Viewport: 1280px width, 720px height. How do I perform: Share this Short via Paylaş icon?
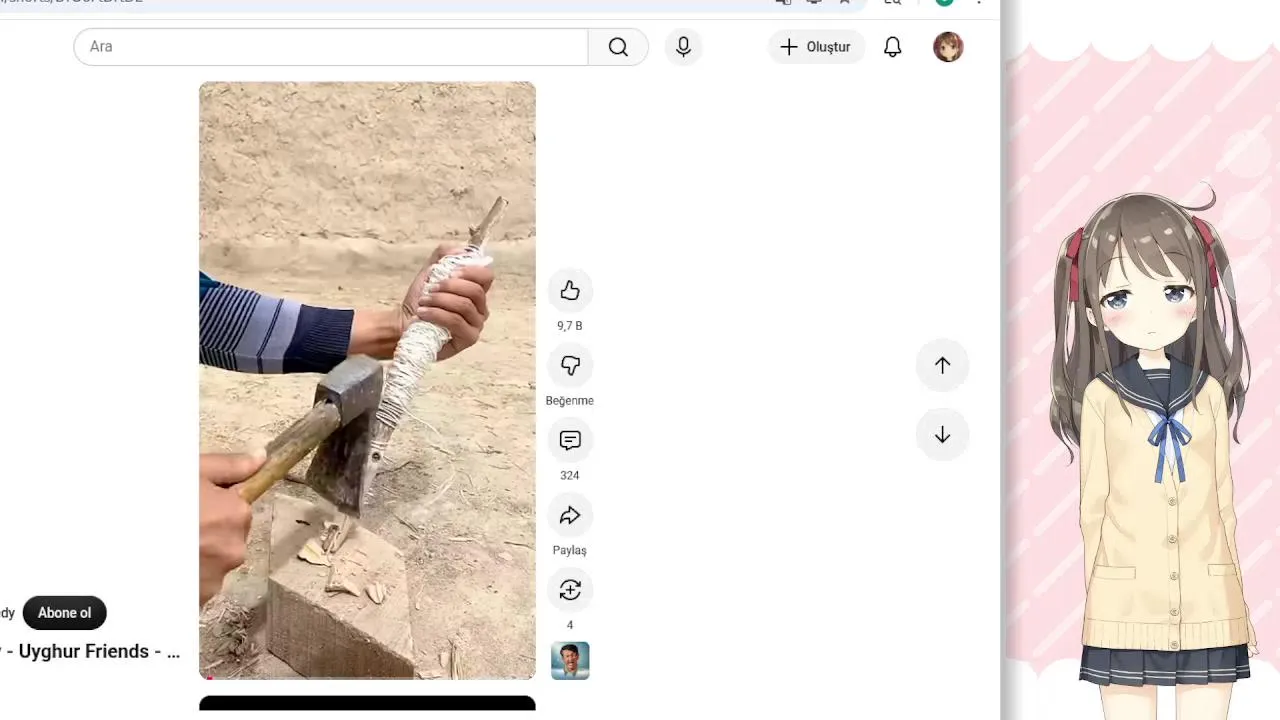pyautogui.click(x=570, y=515)
